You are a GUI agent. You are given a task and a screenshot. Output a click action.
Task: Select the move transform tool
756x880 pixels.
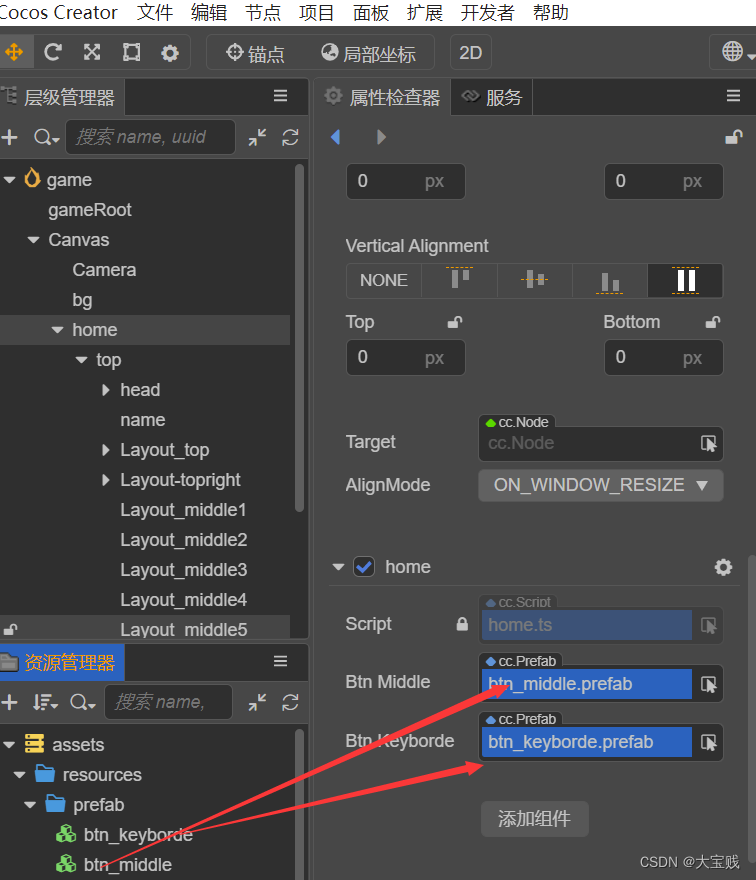tap(14, 53)
